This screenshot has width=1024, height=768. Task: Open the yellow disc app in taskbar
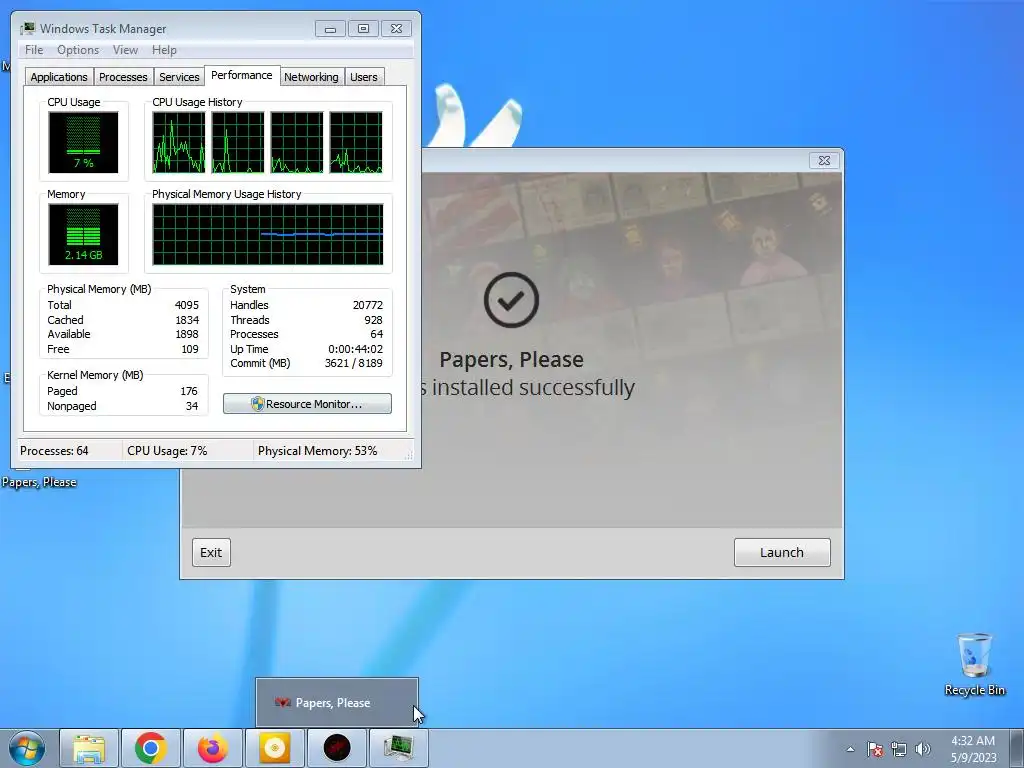tap(274, 748)
